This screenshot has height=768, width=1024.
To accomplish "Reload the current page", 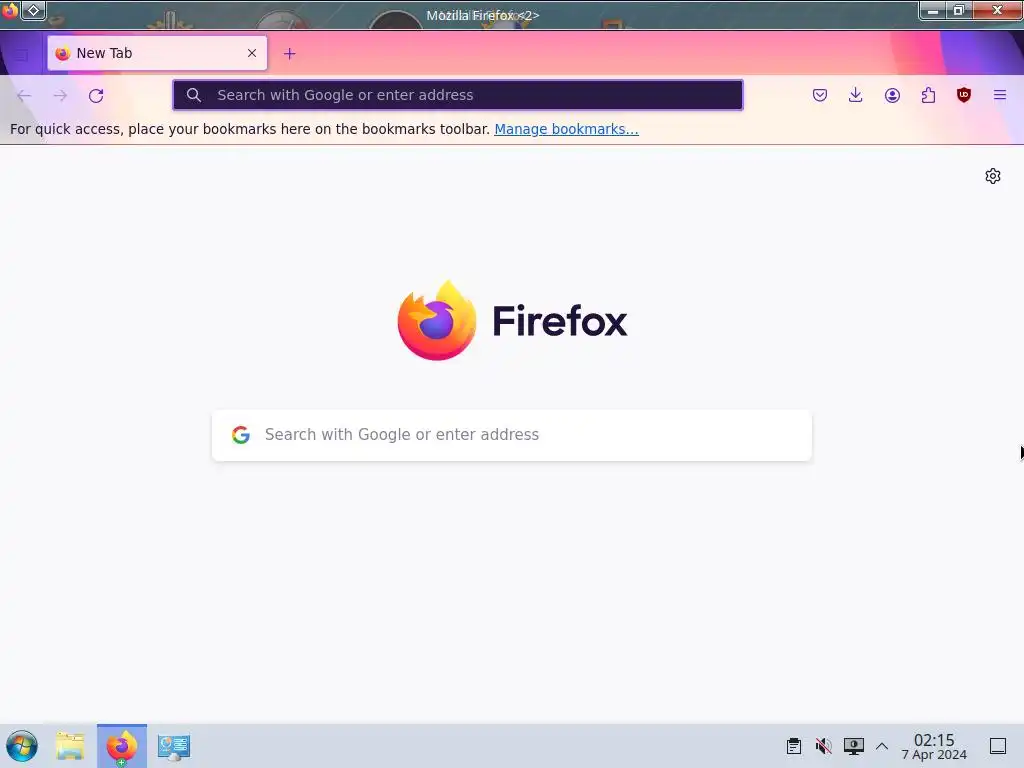I will click(x=96, y=96).
